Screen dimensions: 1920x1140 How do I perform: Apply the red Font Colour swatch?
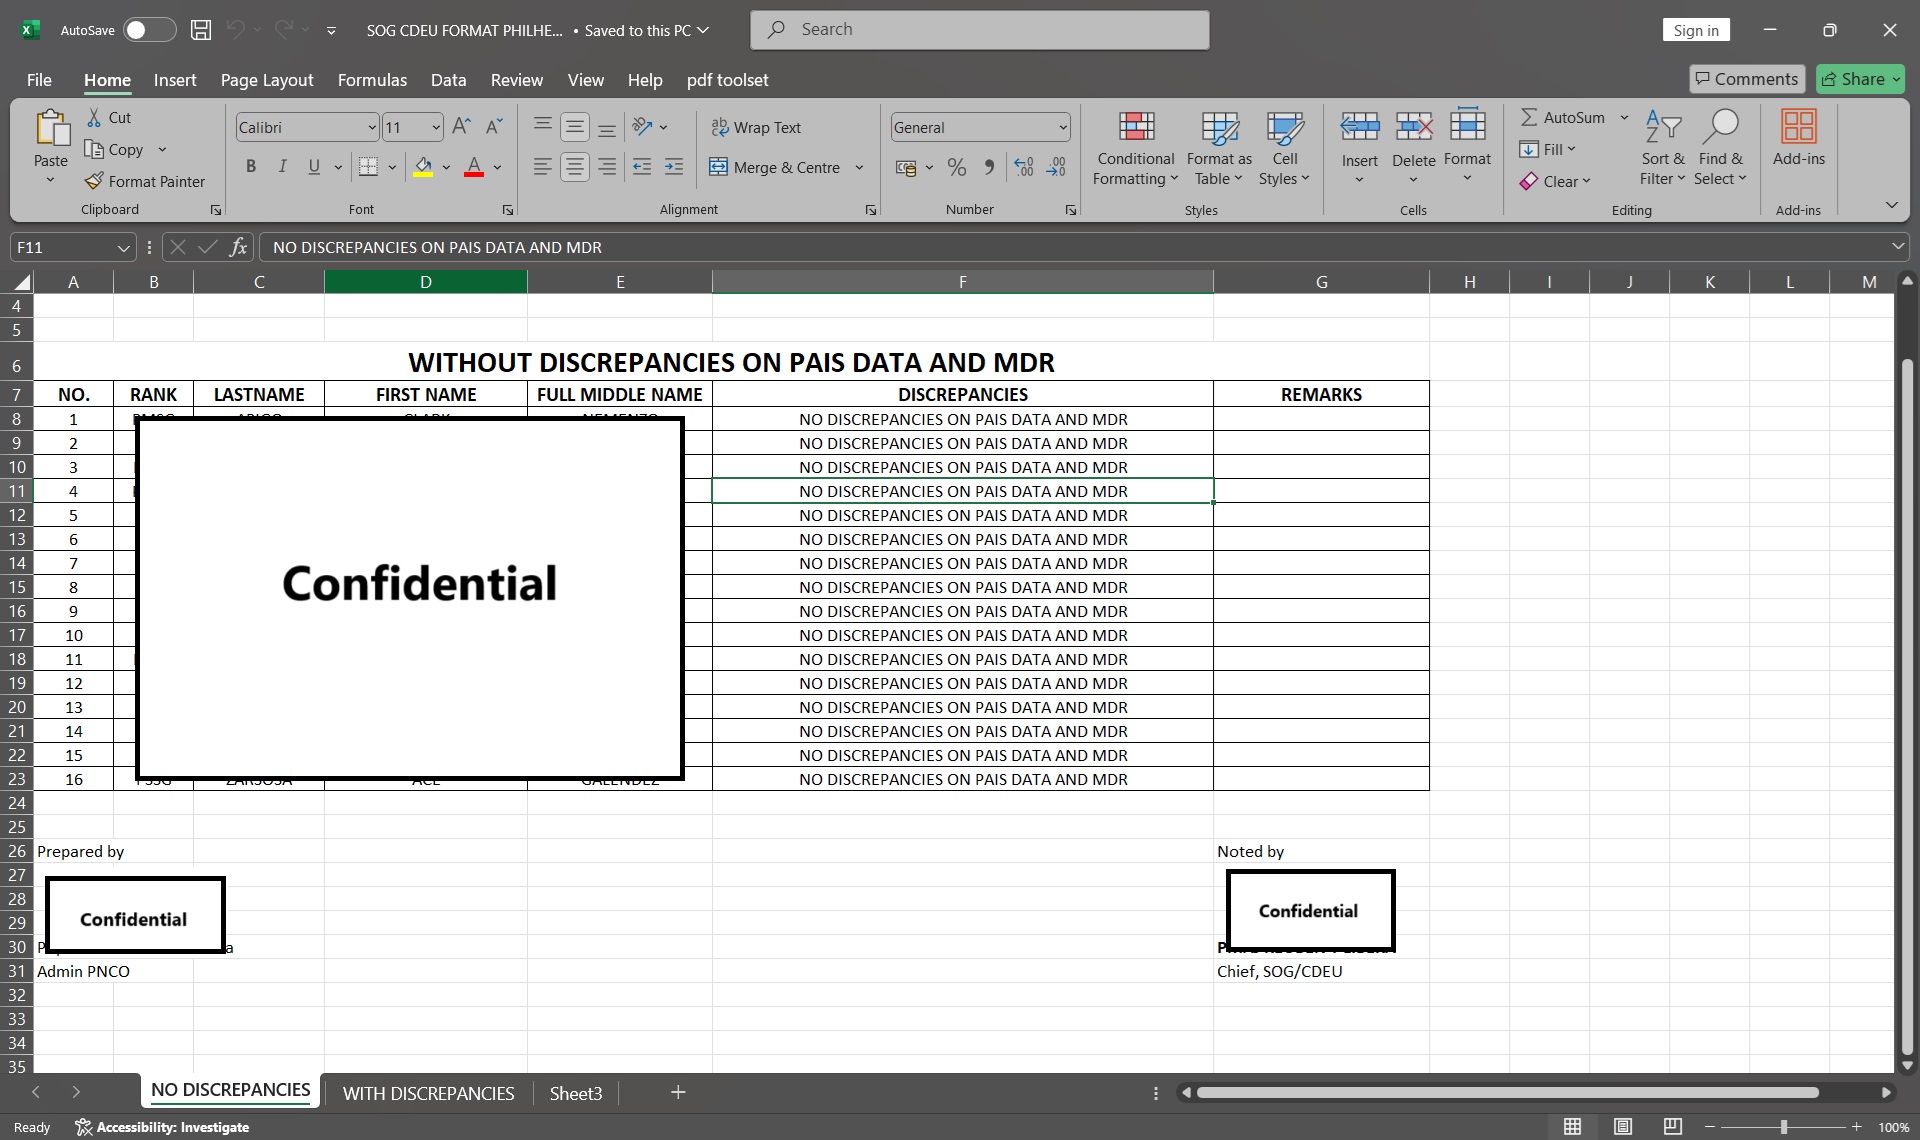[x=474, y=167]
